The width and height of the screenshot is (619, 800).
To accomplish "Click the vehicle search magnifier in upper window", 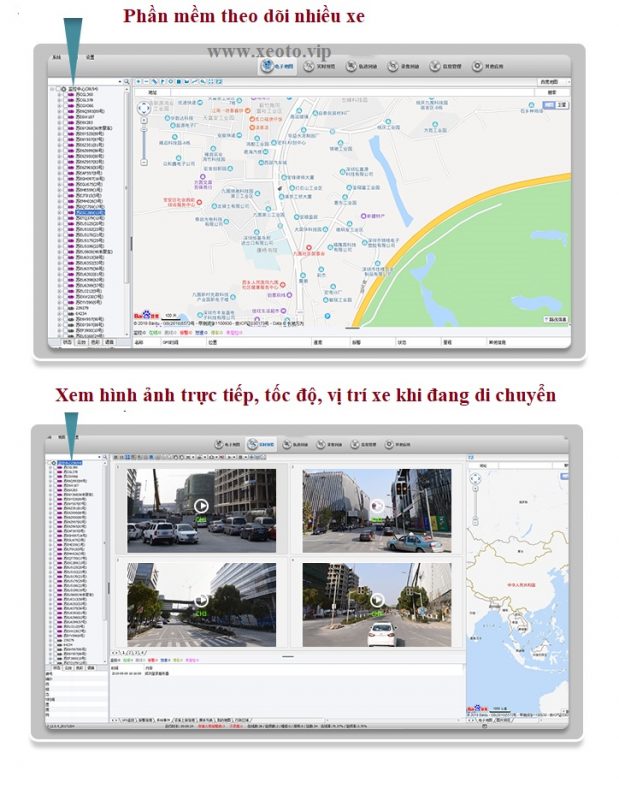I will [127, 82].
